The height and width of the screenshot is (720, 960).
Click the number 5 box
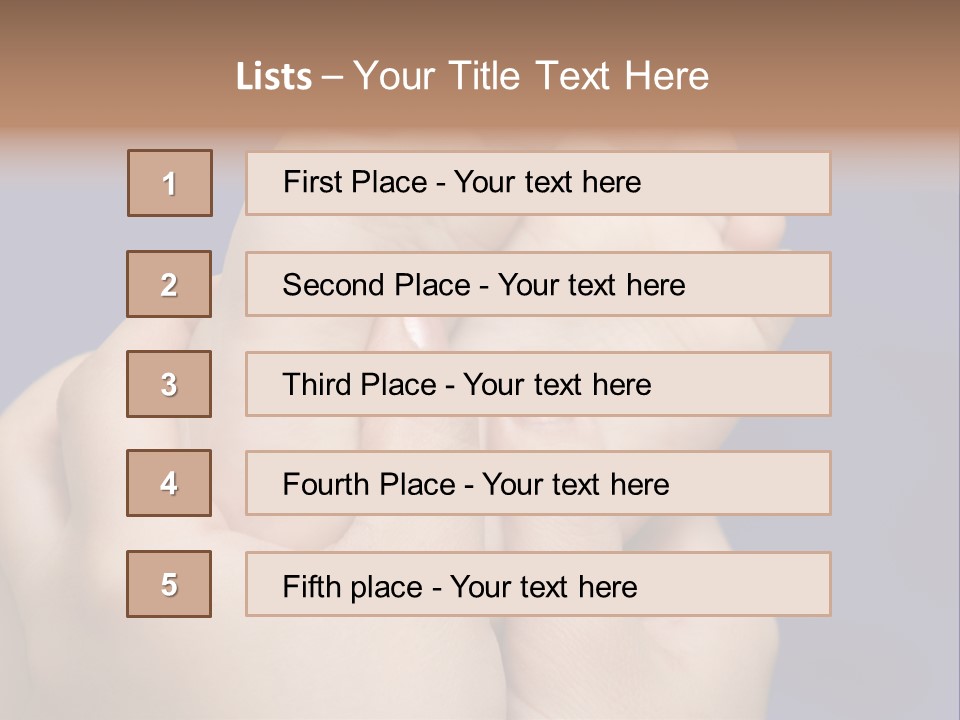tap(169, 584)
